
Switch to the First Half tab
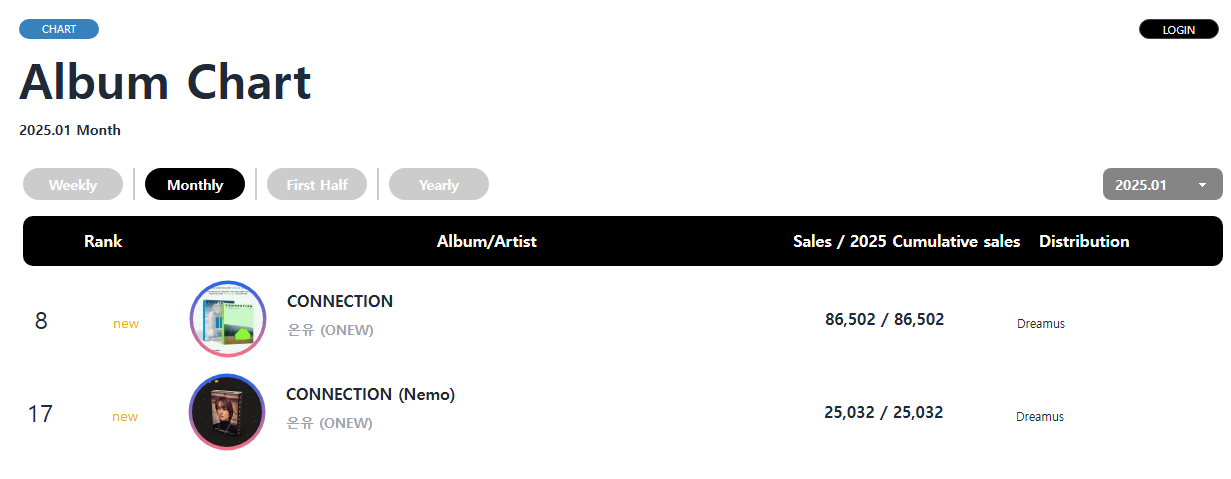tap(317, 185)
